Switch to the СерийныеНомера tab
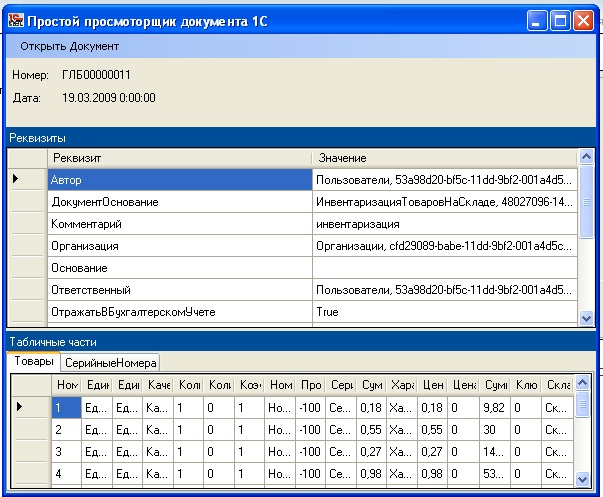603x497 pixels. [110, 363]
